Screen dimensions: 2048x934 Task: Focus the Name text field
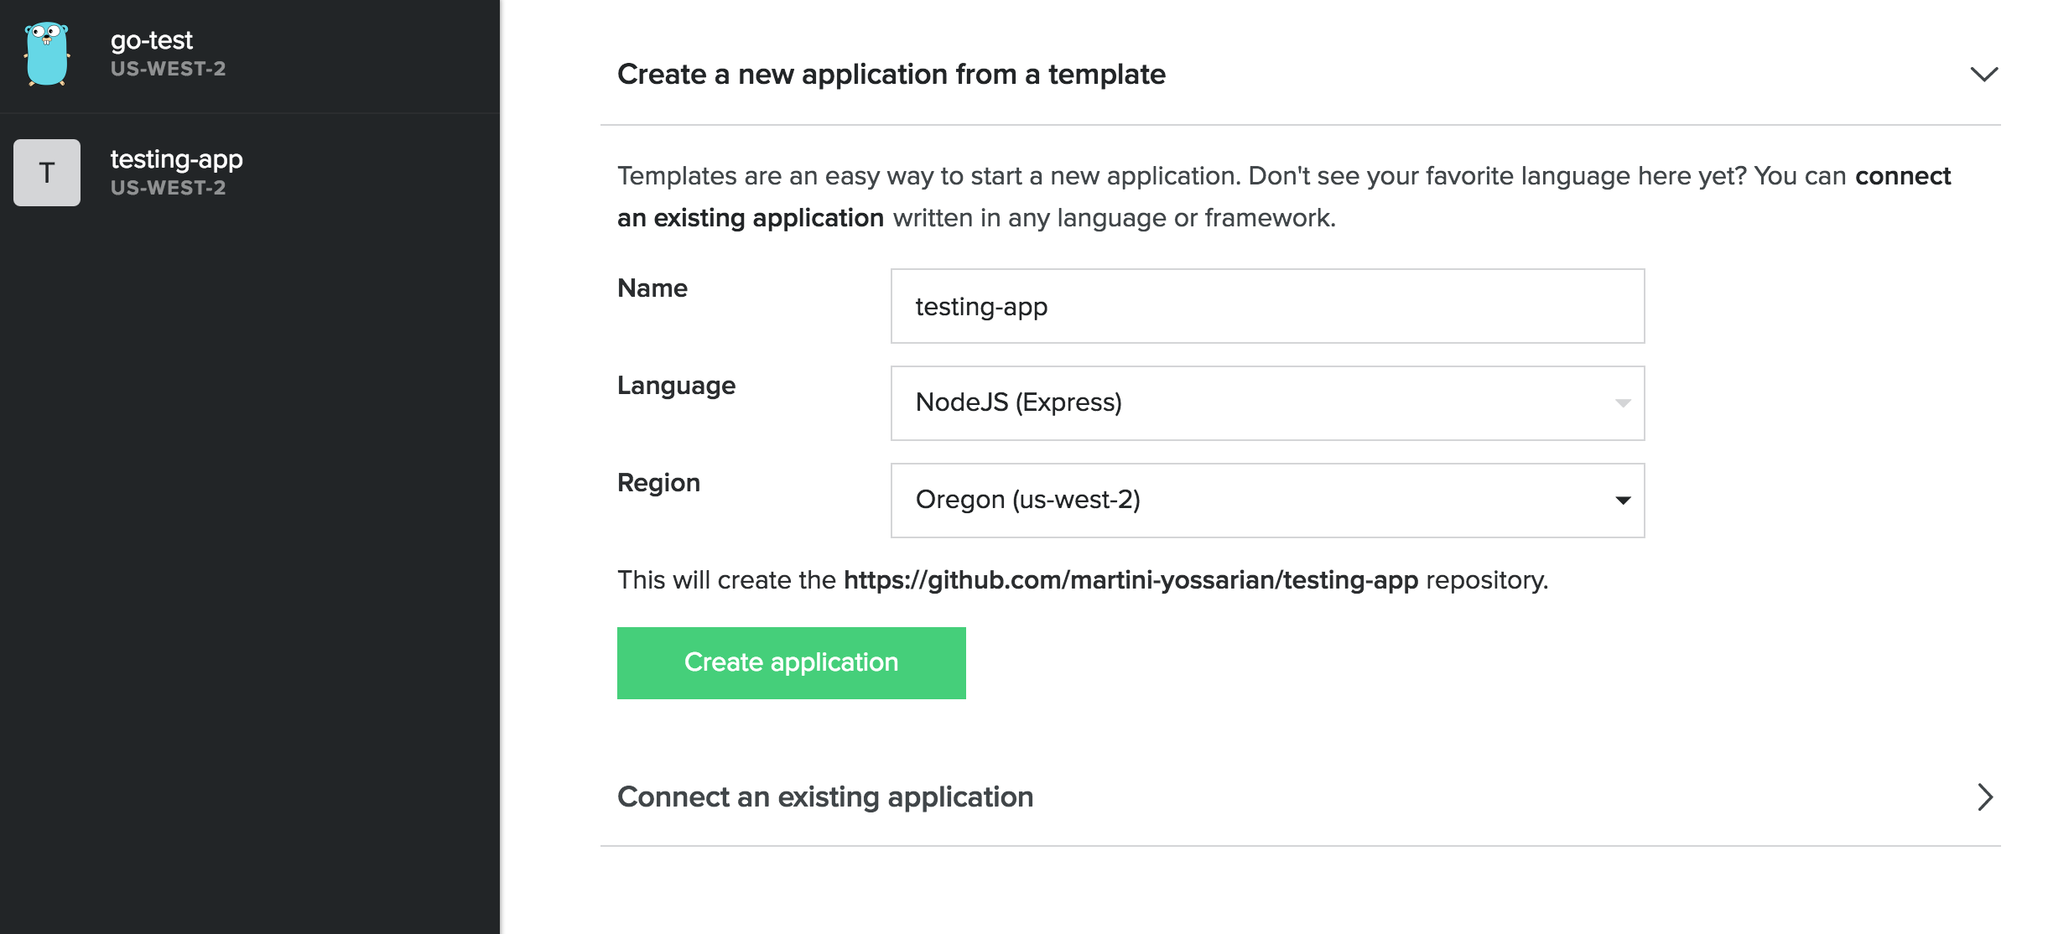pyautogui.click(x=1266, y=306)
